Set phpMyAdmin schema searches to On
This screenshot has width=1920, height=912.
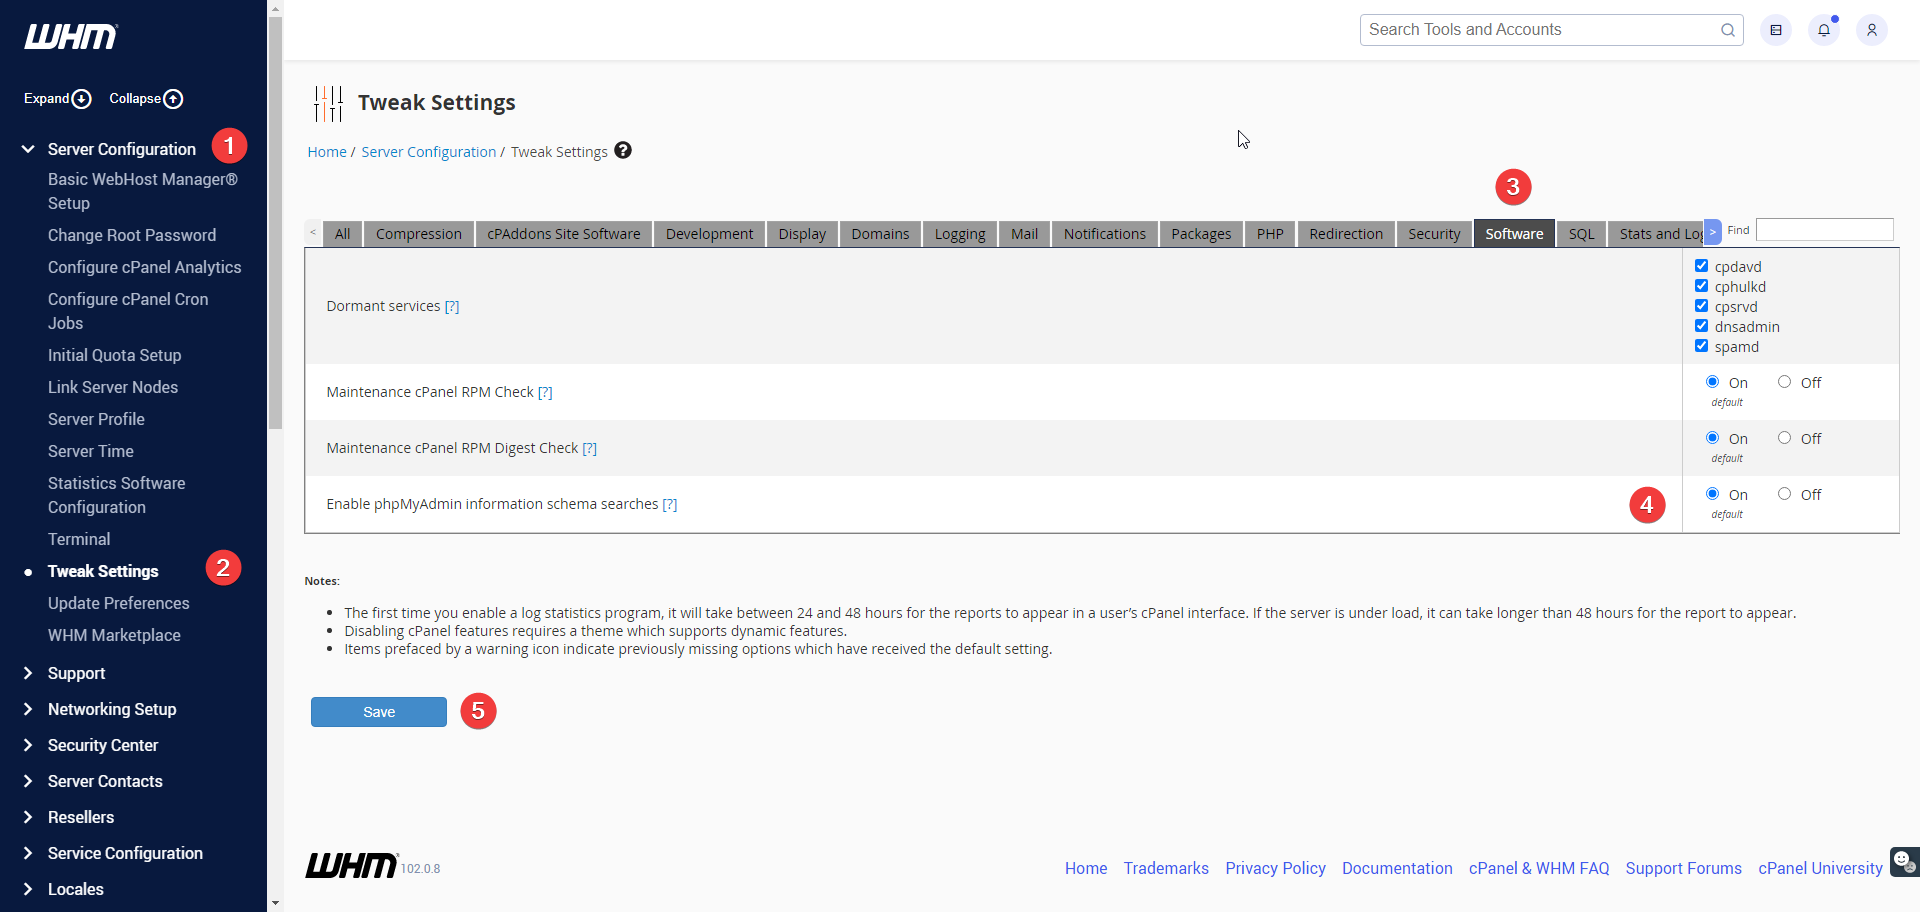click(x=1712, y=494)
